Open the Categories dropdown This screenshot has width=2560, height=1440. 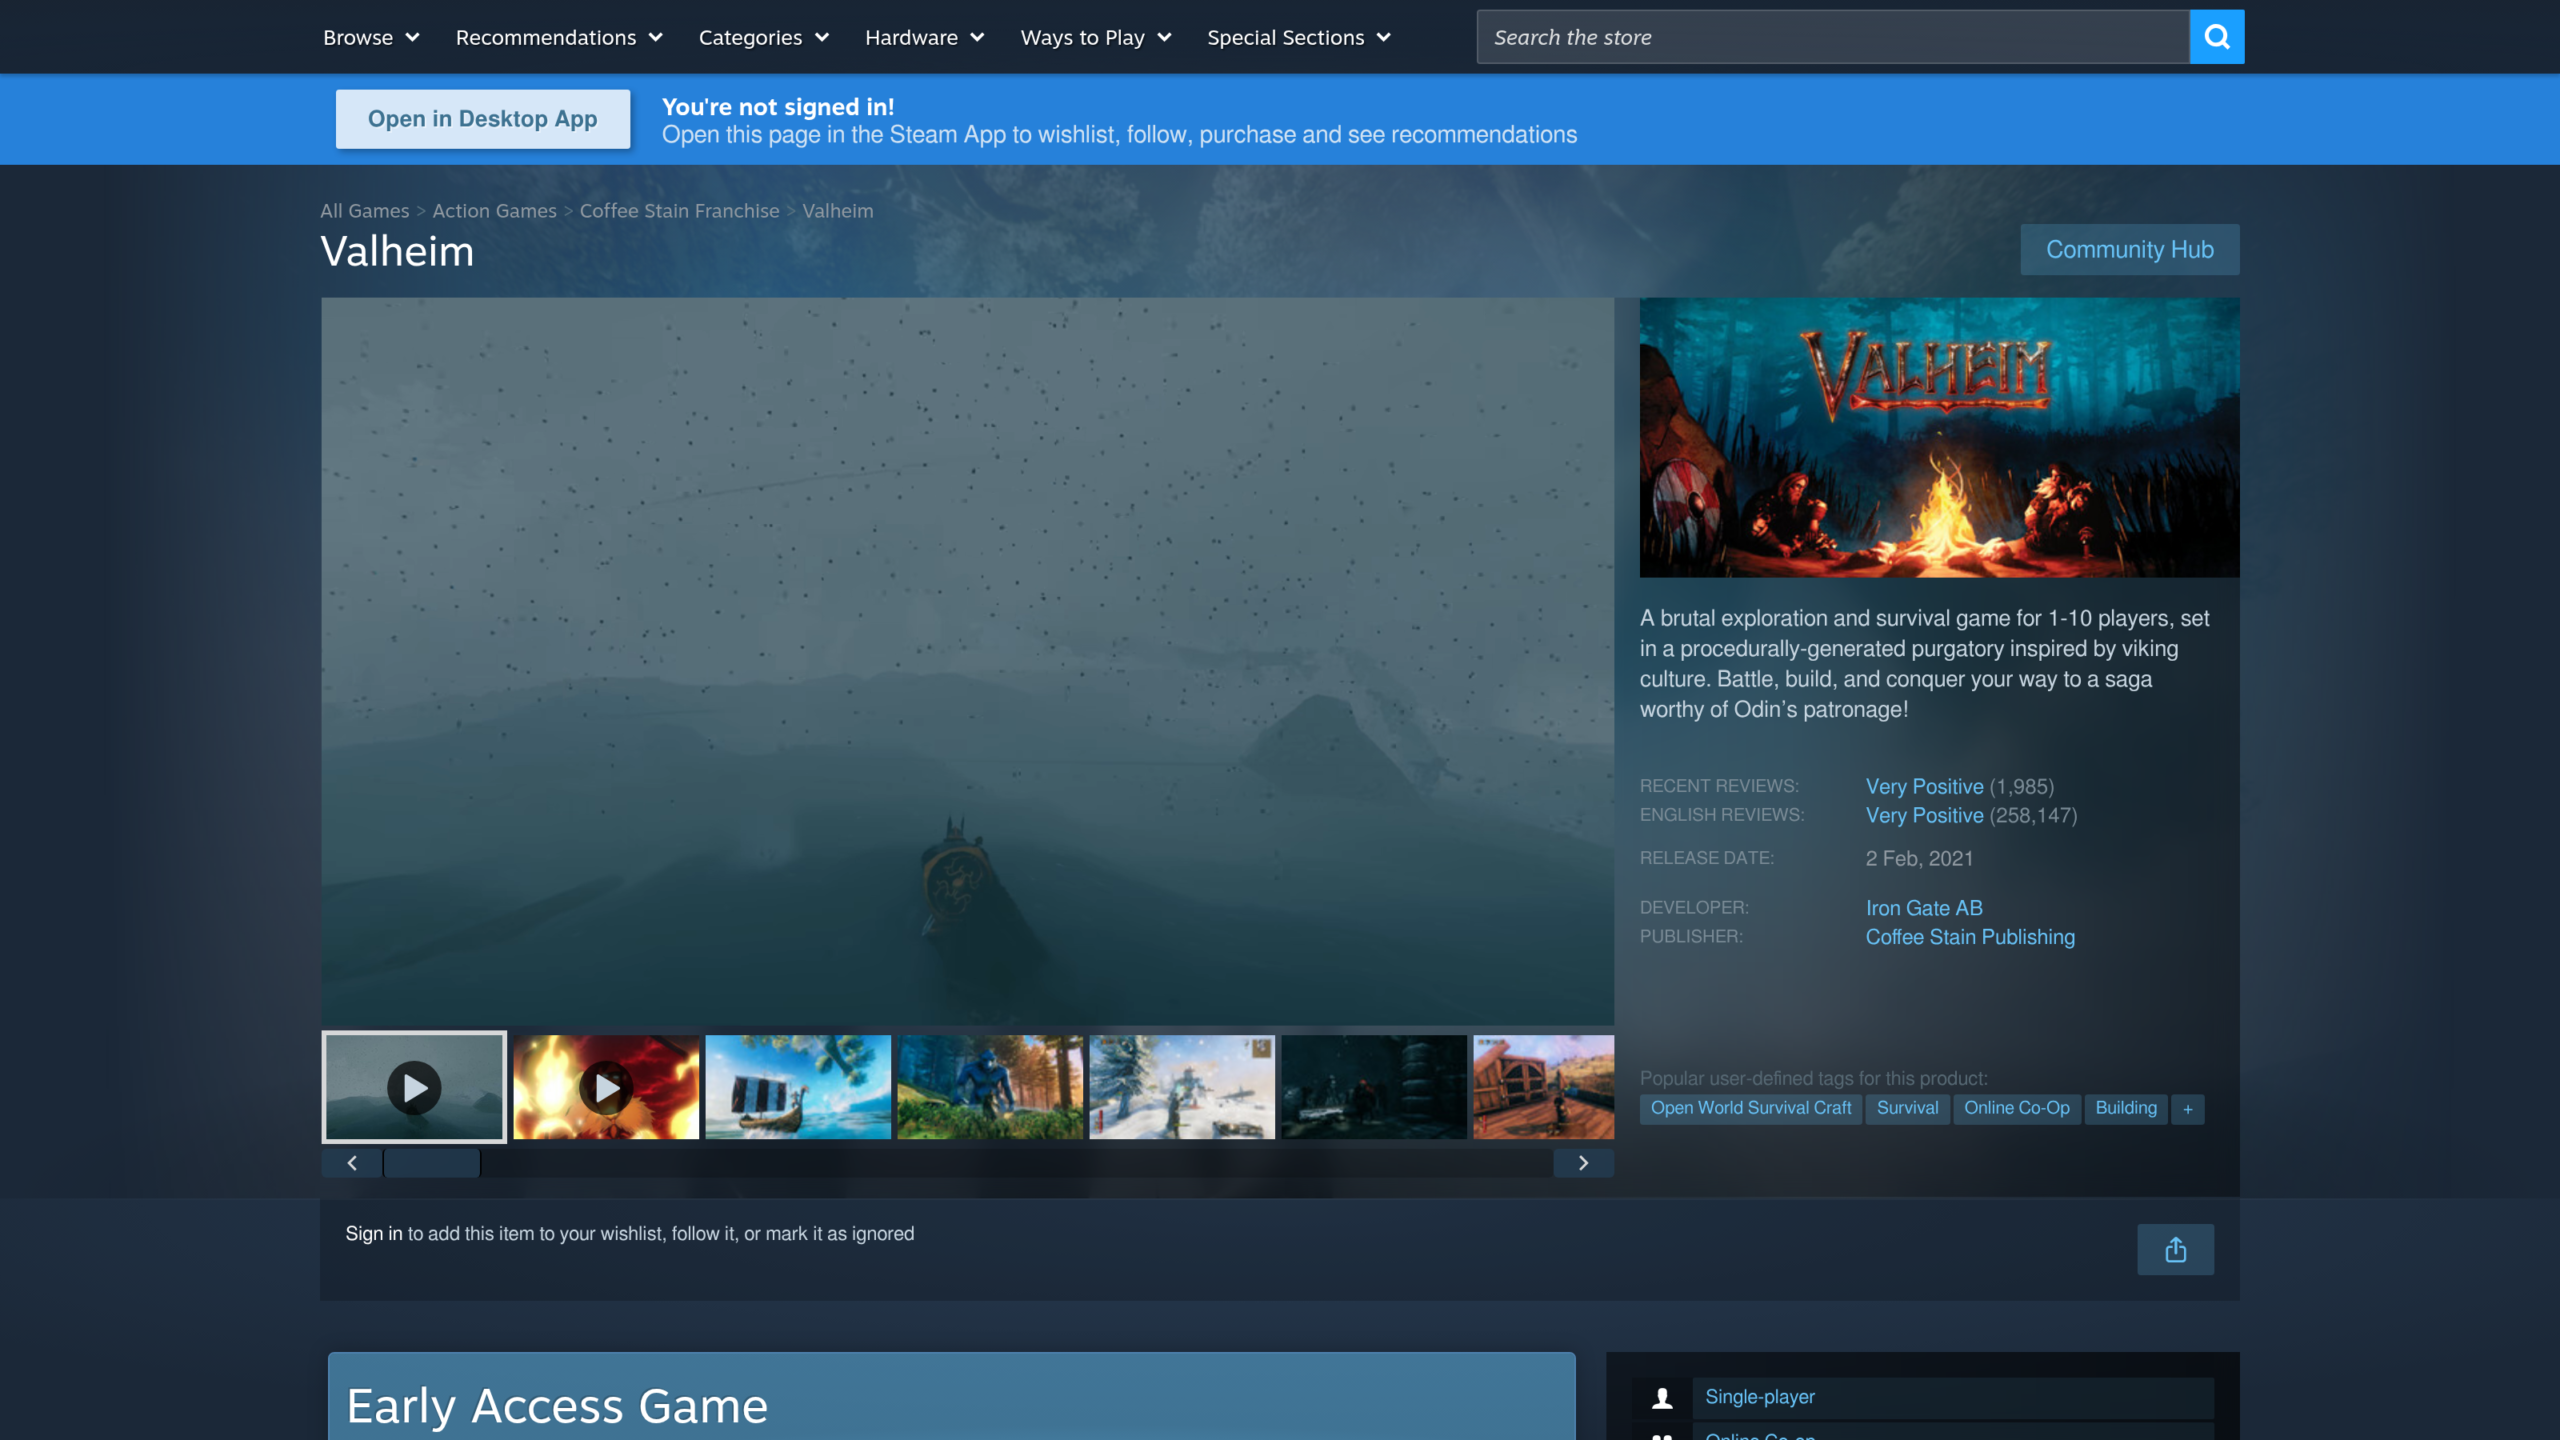click(x=764, y=37)
